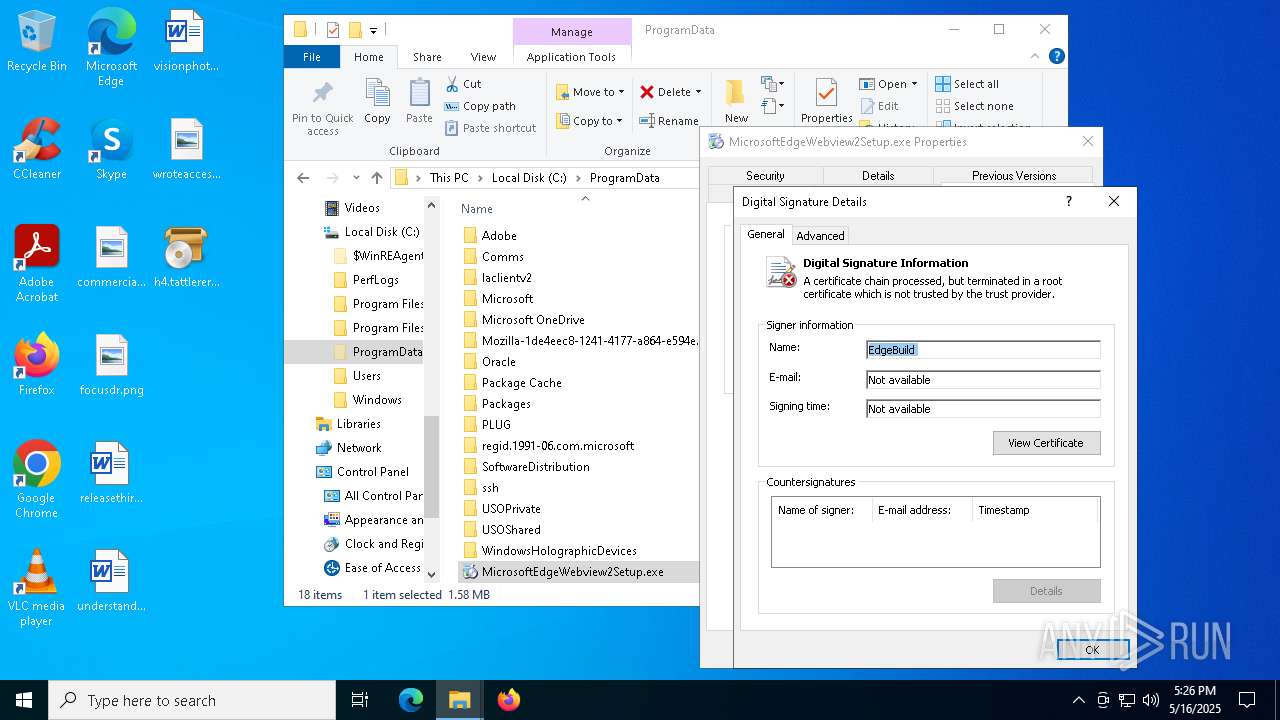The width and height of the screenshot is (1280, 720).
Task: Launch Google Chrome desktop shortcut
Action: coord(37,479)
